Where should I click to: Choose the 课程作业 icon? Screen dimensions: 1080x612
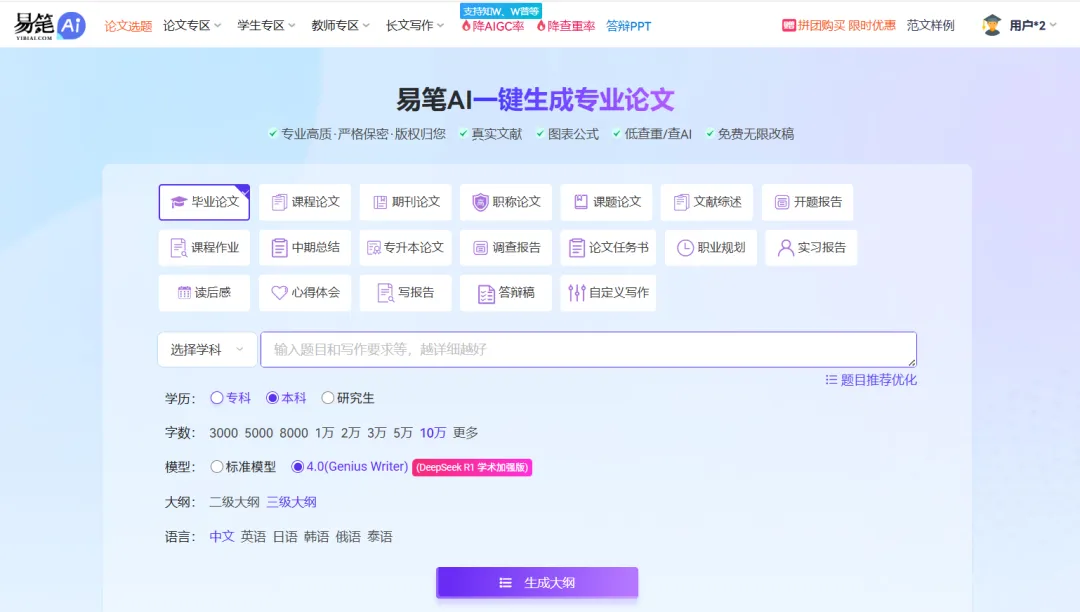click(178, 248)
